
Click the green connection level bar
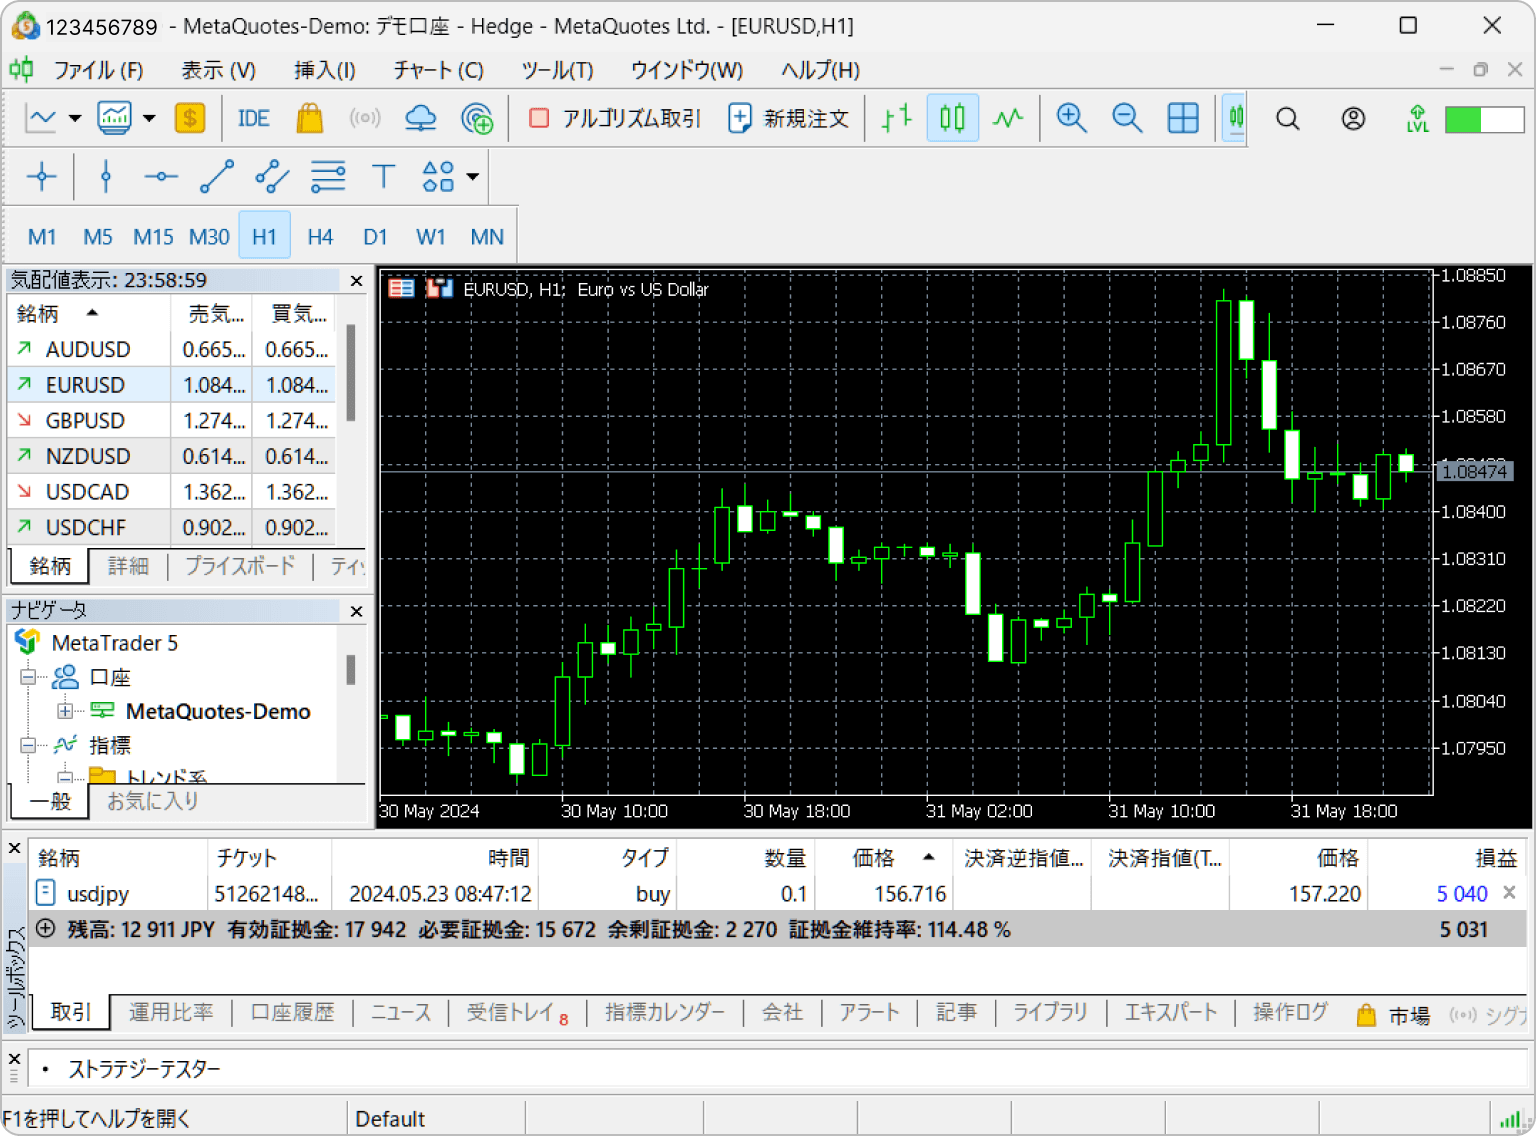(x=1484, y=119)
